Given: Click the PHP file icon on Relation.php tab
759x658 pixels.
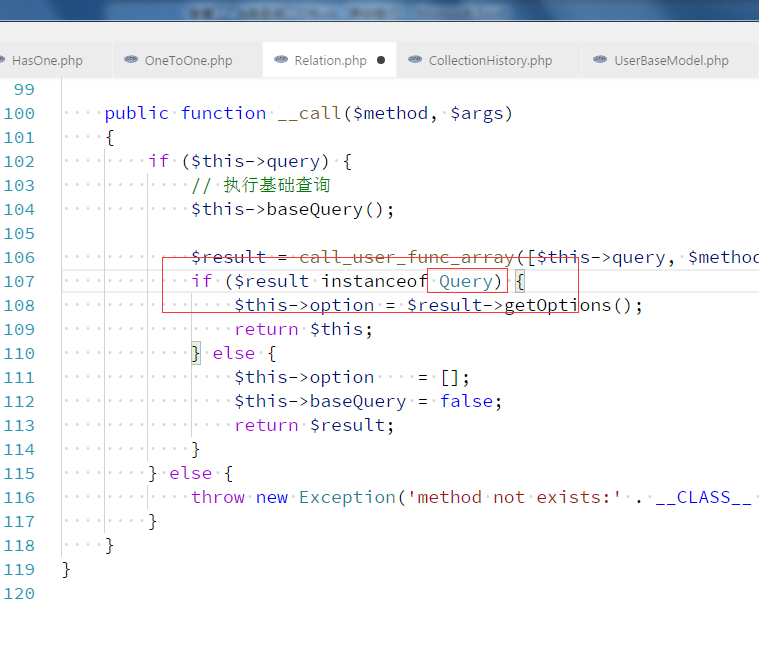Looking at the screenshot, I should click(281, 60).
